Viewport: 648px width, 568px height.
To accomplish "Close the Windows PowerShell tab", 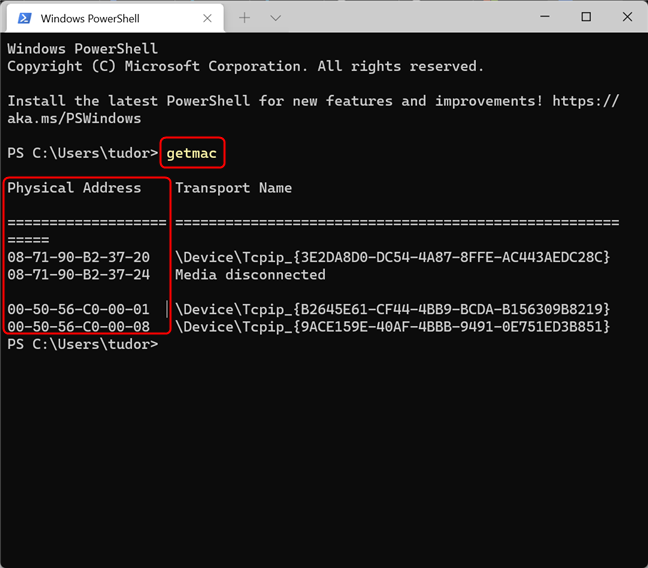I will point(206,17).
